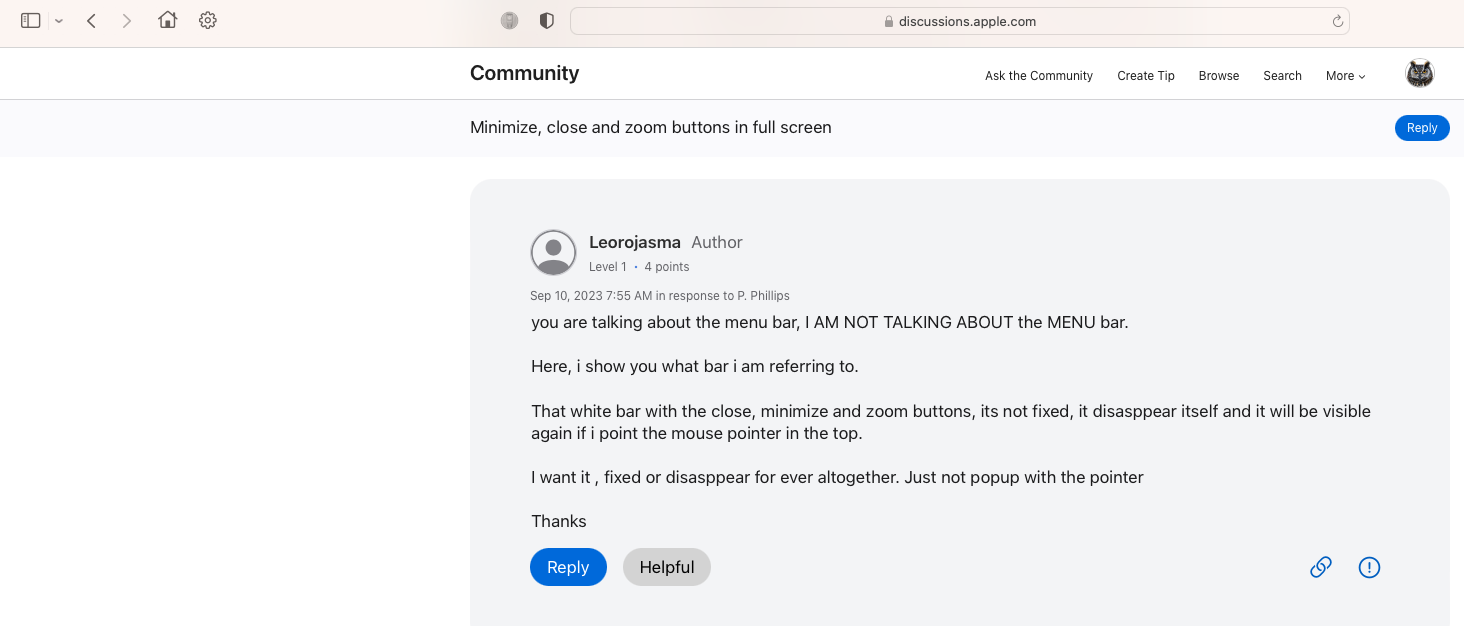Go back to the previous page
Screen dimensions: 1464x626
coord(91,20)
